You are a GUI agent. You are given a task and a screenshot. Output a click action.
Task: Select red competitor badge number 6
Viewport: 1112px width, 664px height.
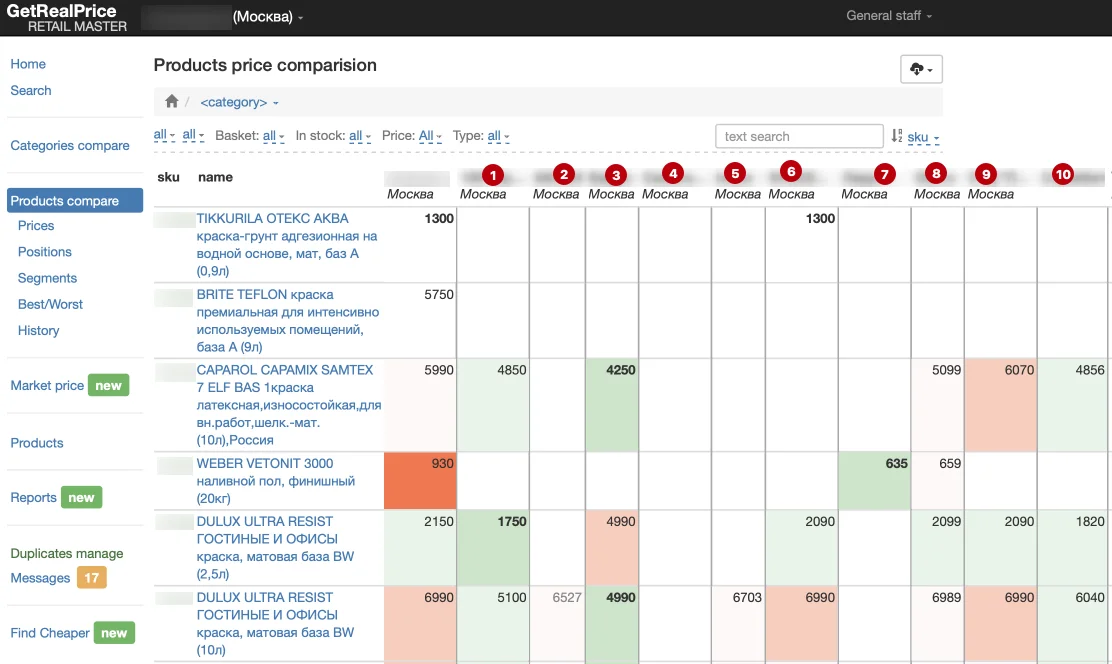pyautogui.click(x=790, y=170)
